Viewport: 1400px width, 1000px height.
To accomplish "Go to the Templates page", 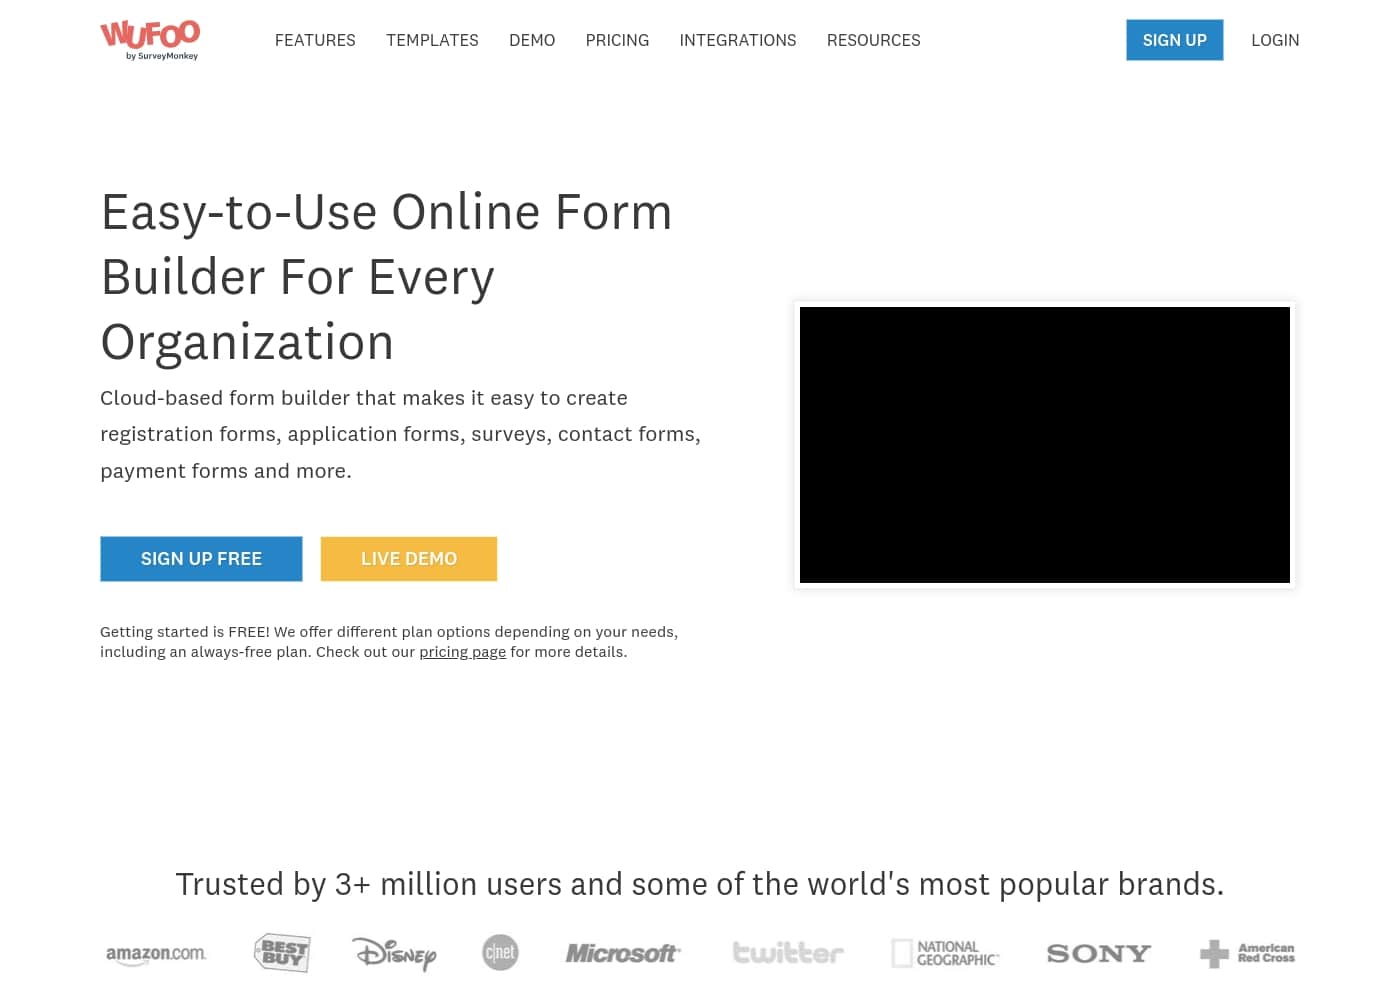I will [x=432, y=40].
